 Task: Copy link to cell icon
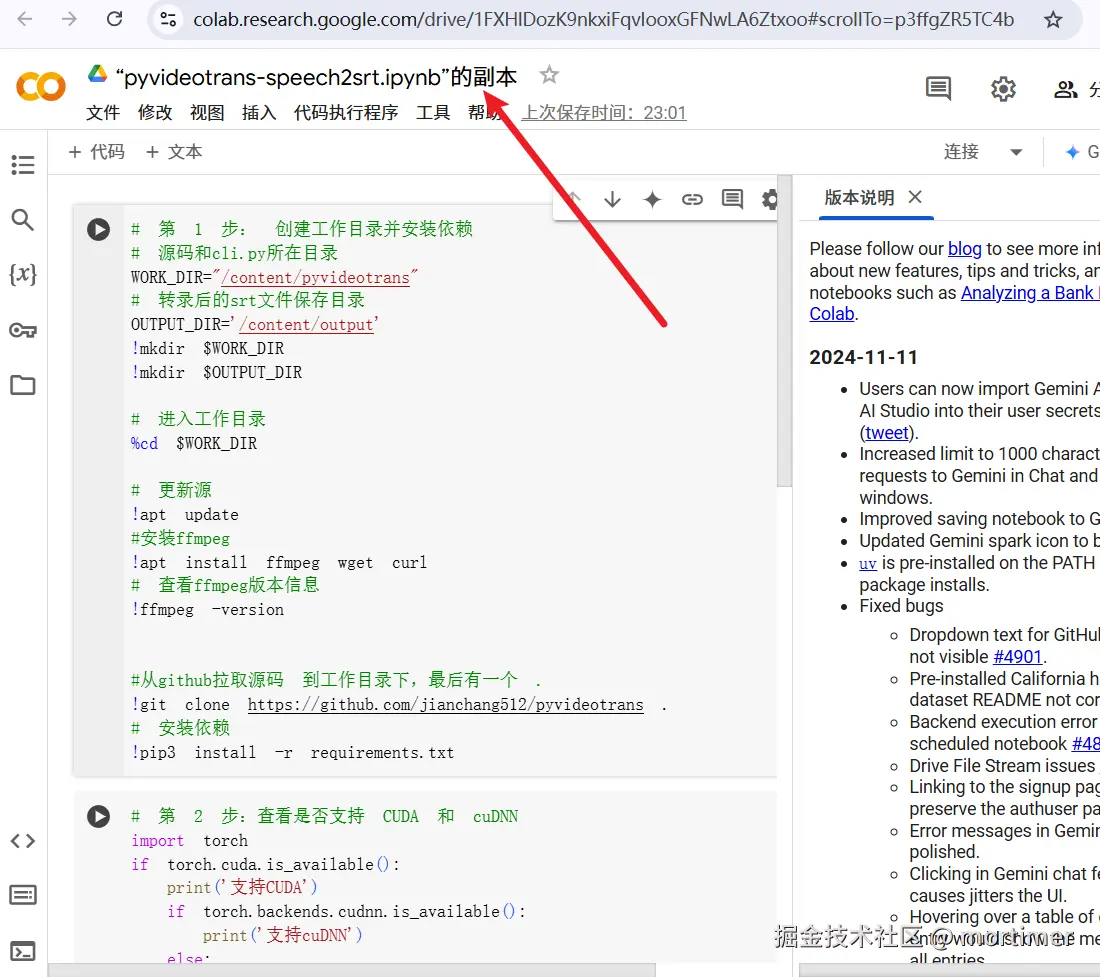point(692,199)
